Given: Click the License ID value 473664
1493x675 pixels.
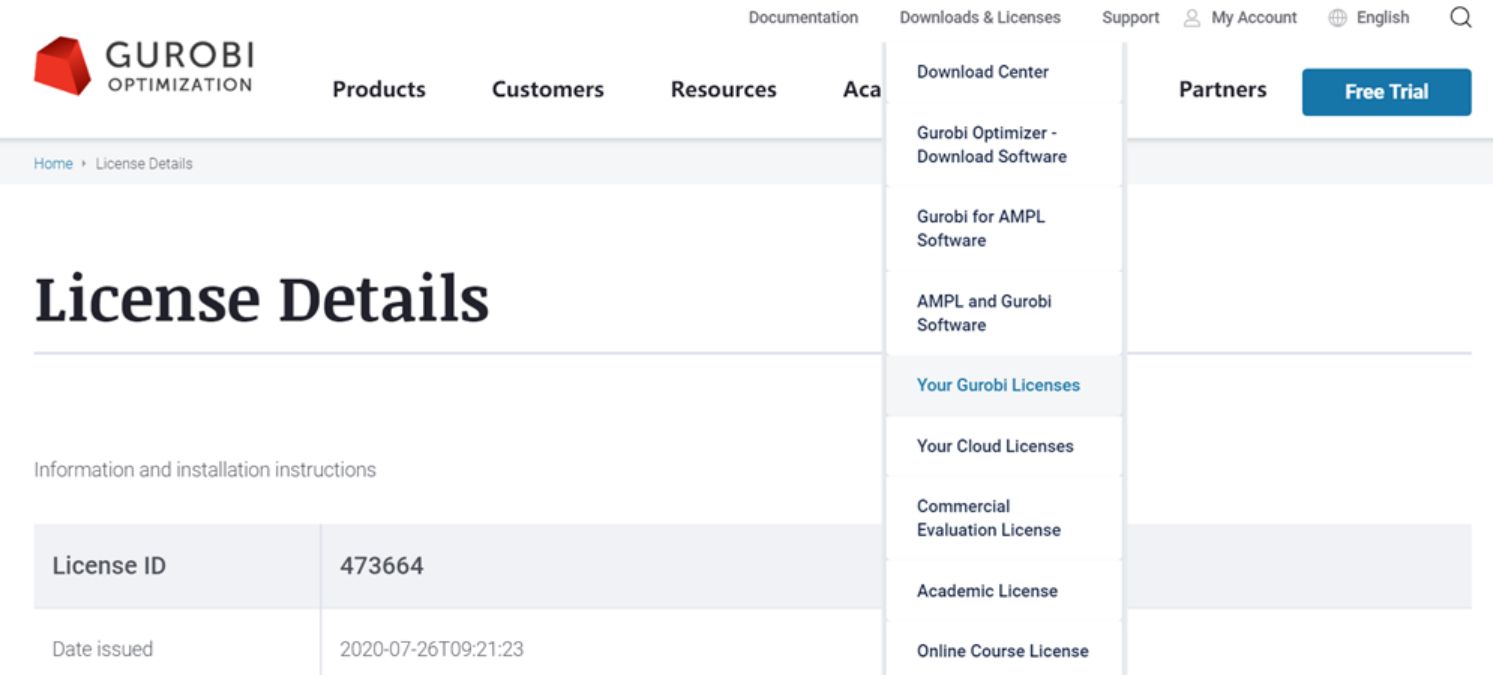Looking at the screenshot, I should (x=382, y=566).
